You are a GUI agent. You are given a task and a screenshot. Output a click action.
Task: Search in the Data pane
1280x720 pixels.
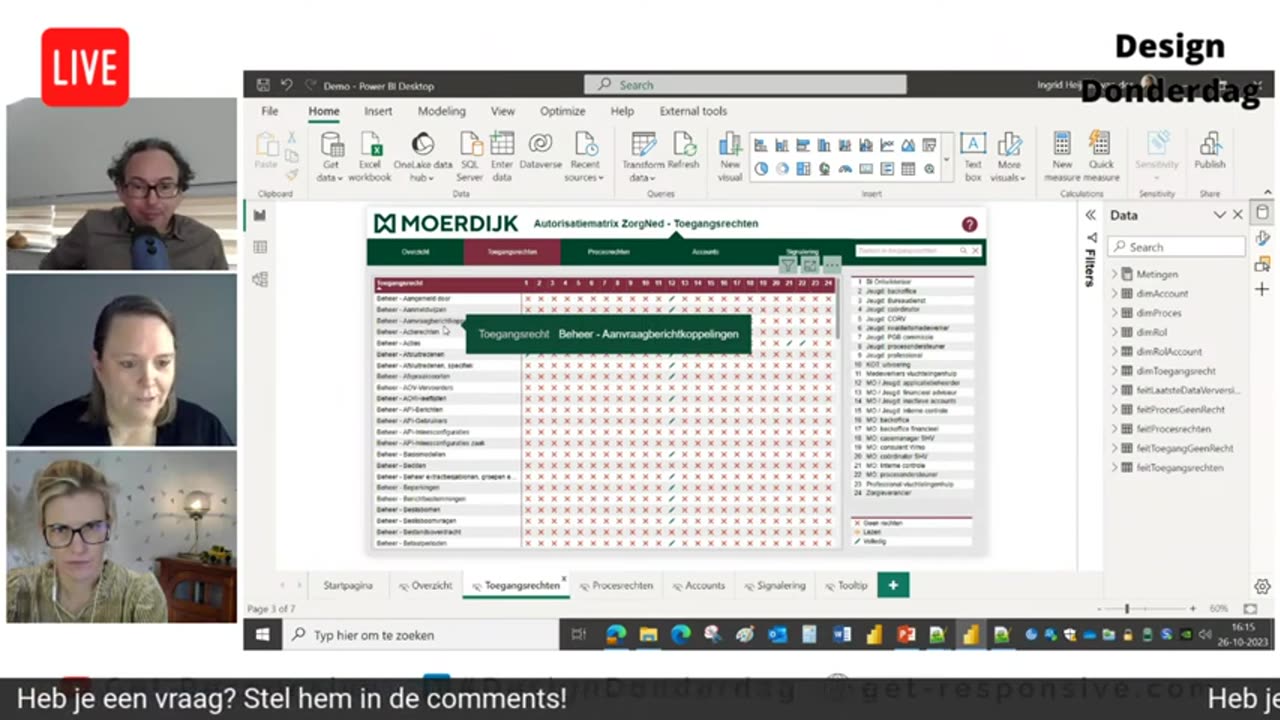[1177, 246]
